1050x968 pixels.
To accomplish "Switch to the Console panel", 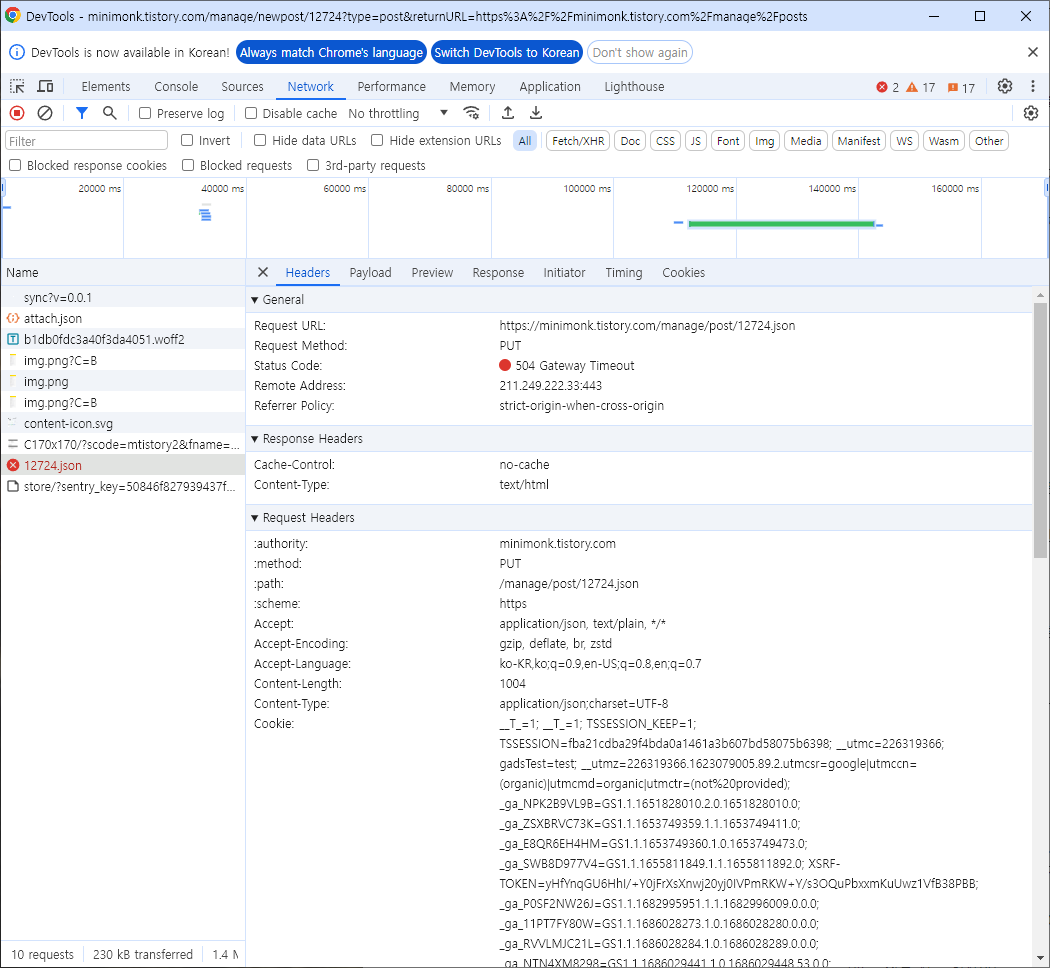I will [x=176, y=86].
